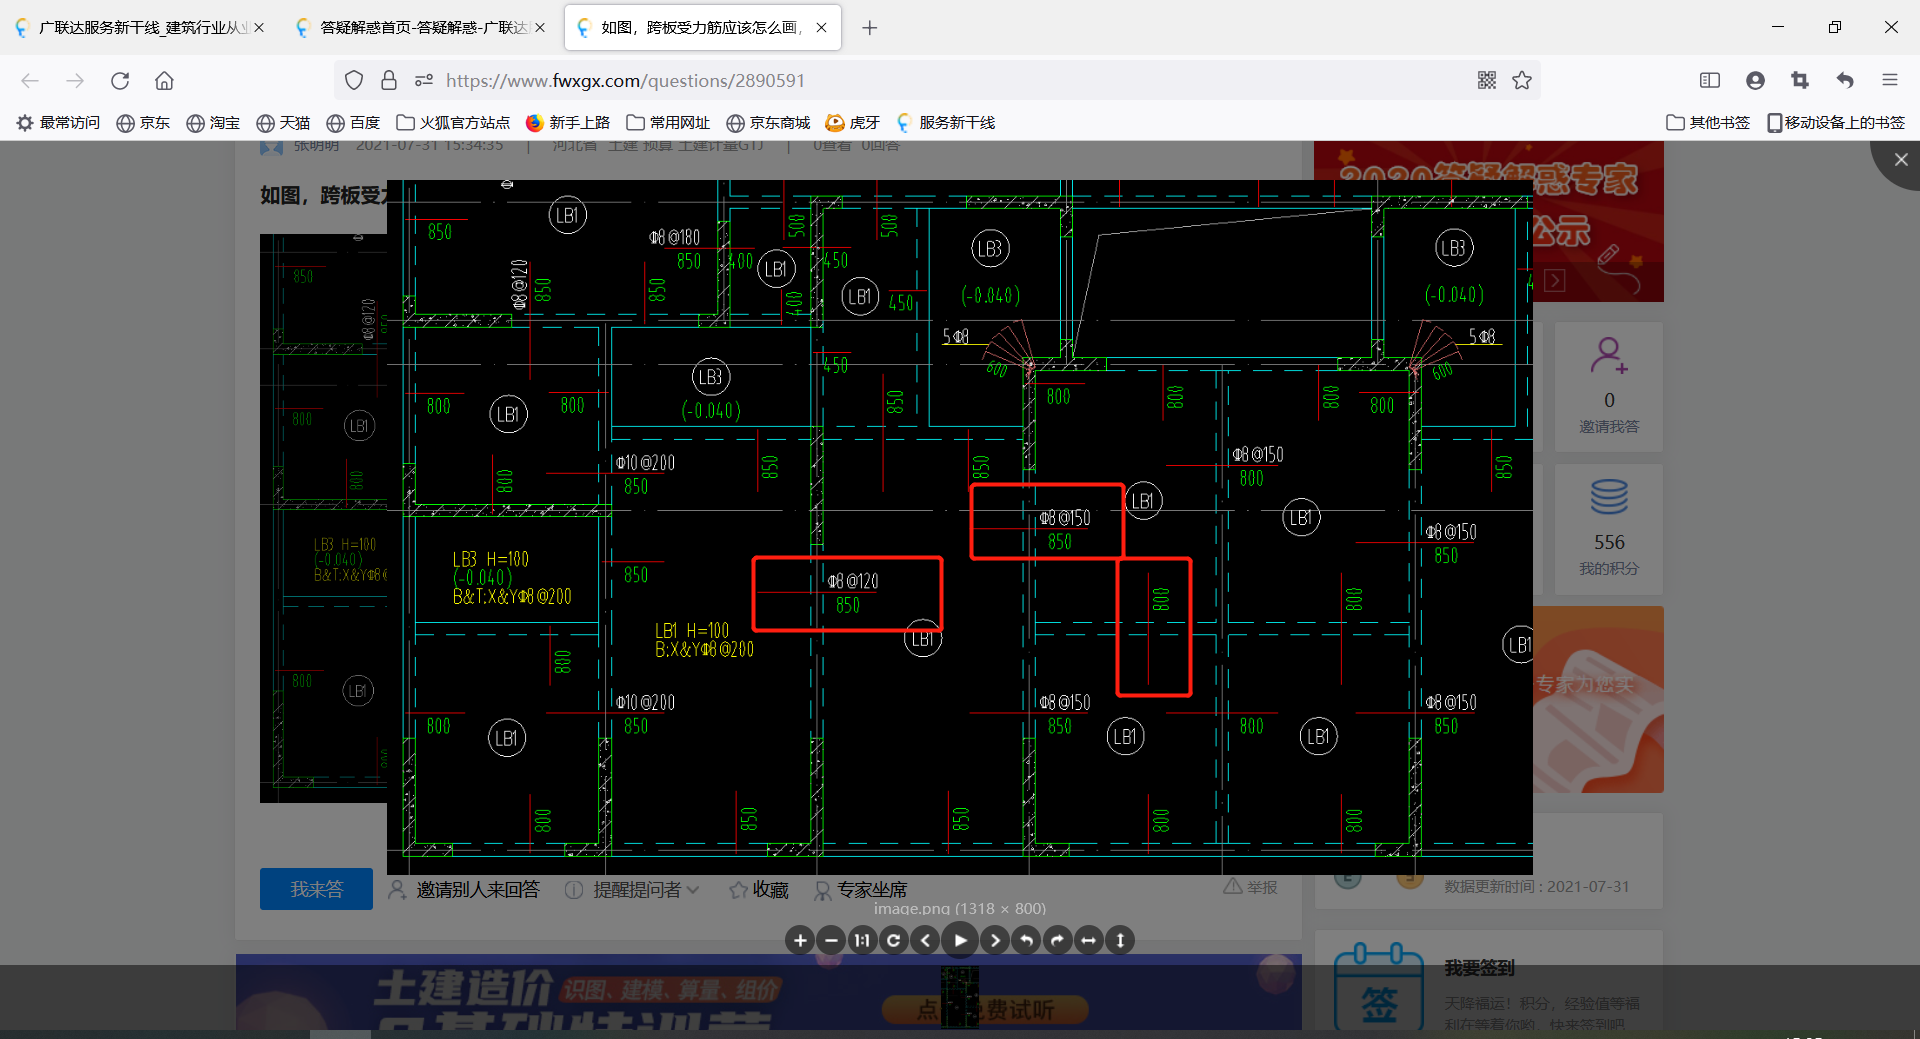Open Firefox account menu

tap(1755, 80)
